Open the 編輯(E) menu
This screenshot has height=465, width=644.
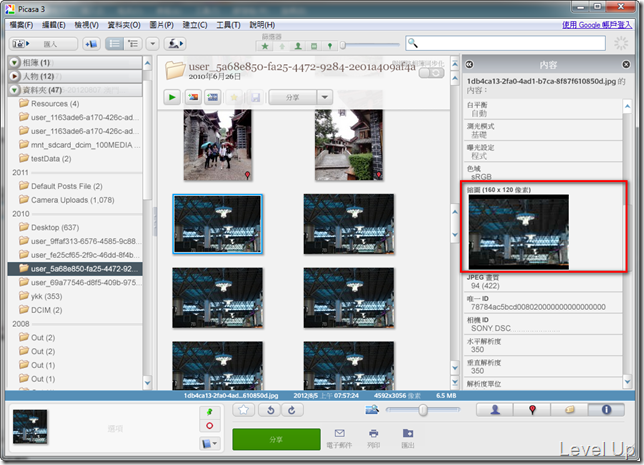coord(54,25)
